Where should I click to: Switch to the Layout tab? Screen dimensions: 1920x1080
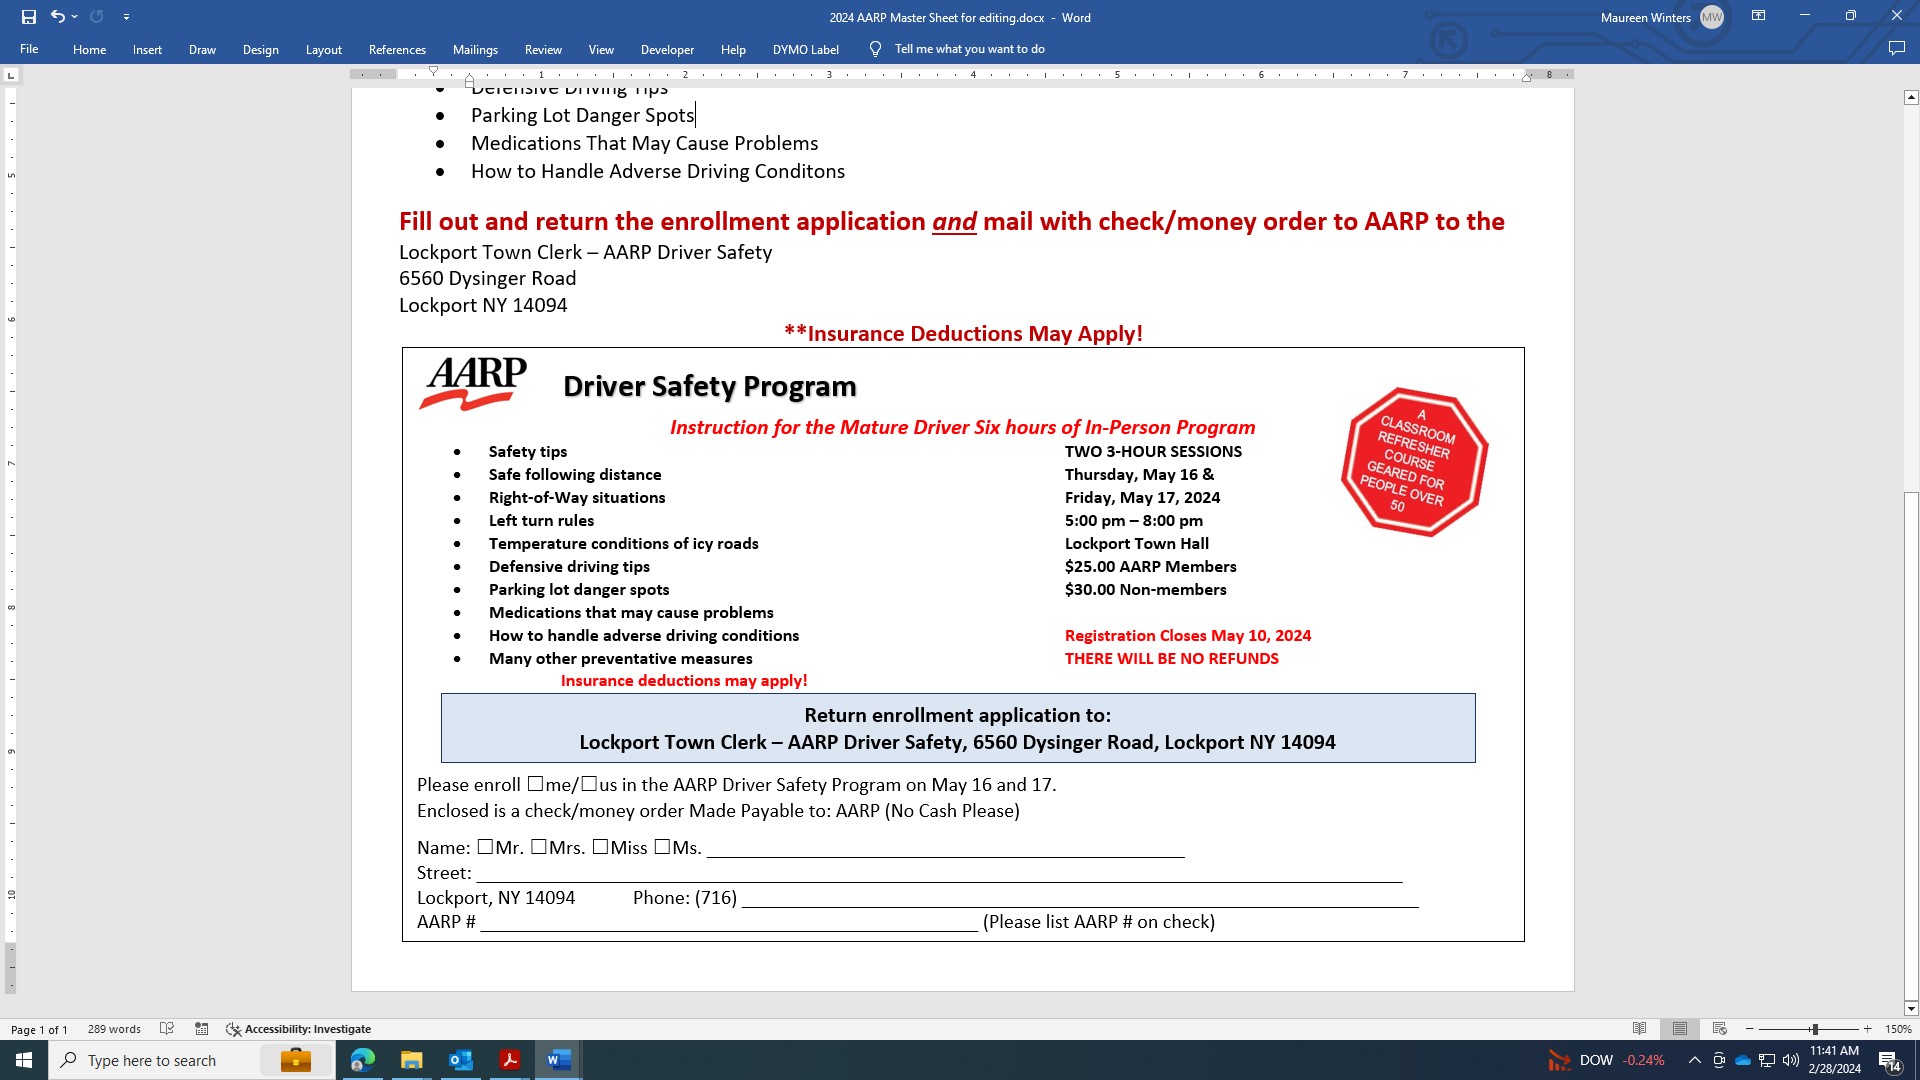click(x=323, y=49)
